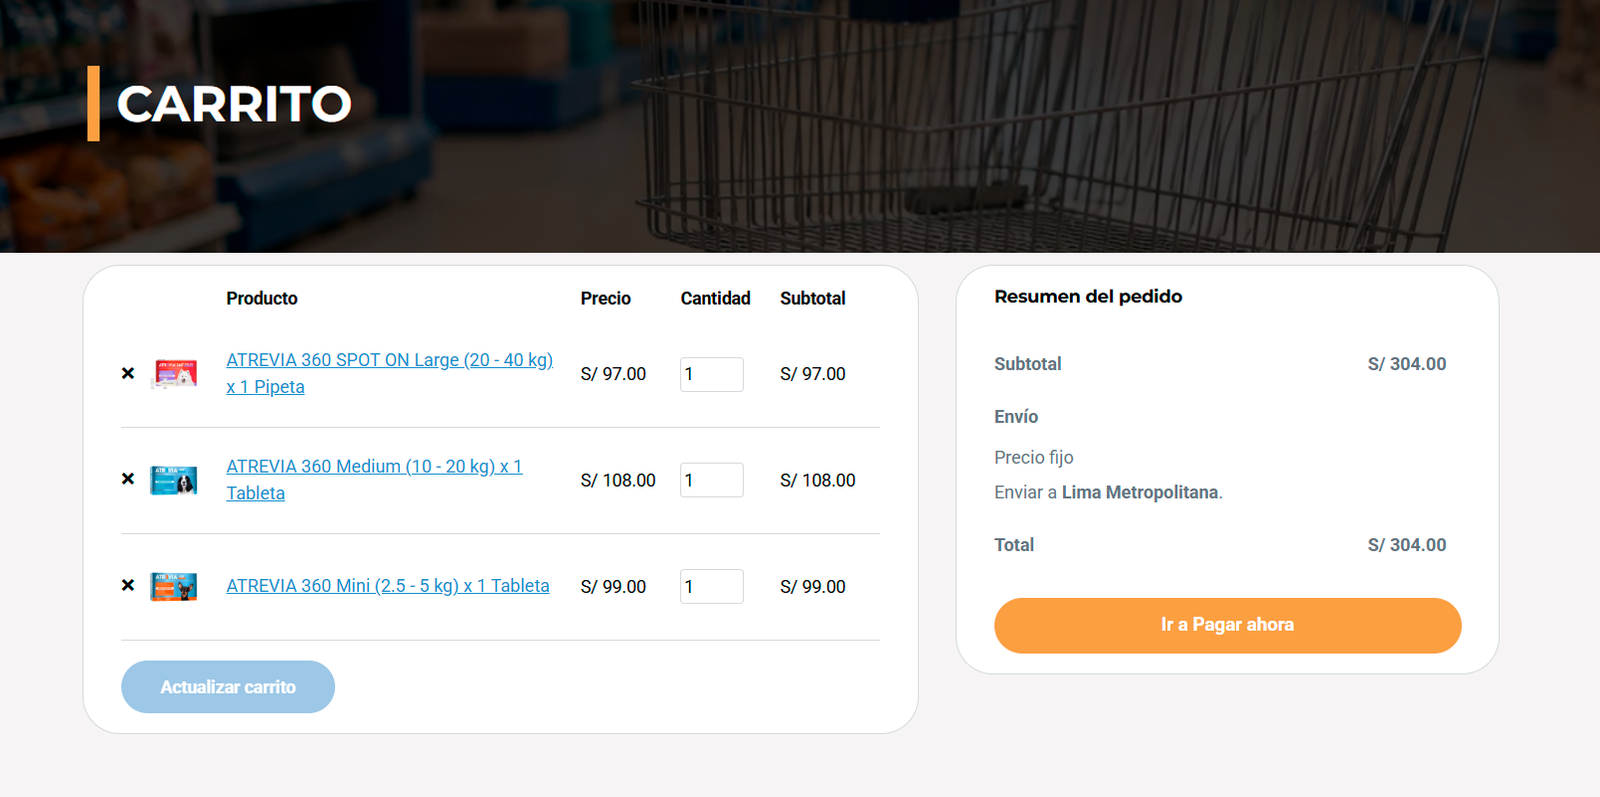Click Ir a Pagar ahora button
Screen dimensions: 1600x797
pyautogui.click(x=1228, y=625)
